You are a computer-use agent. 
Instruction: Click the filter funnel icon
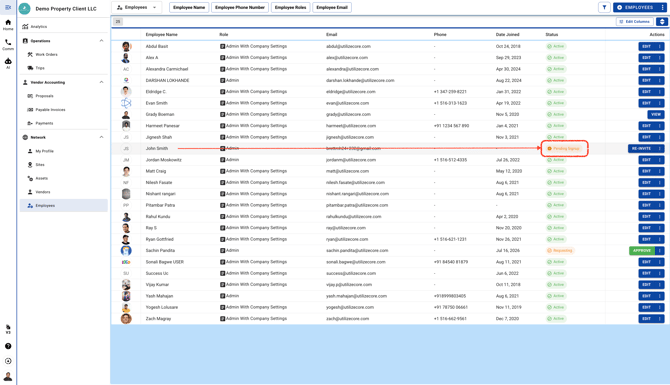pos(604,7)
